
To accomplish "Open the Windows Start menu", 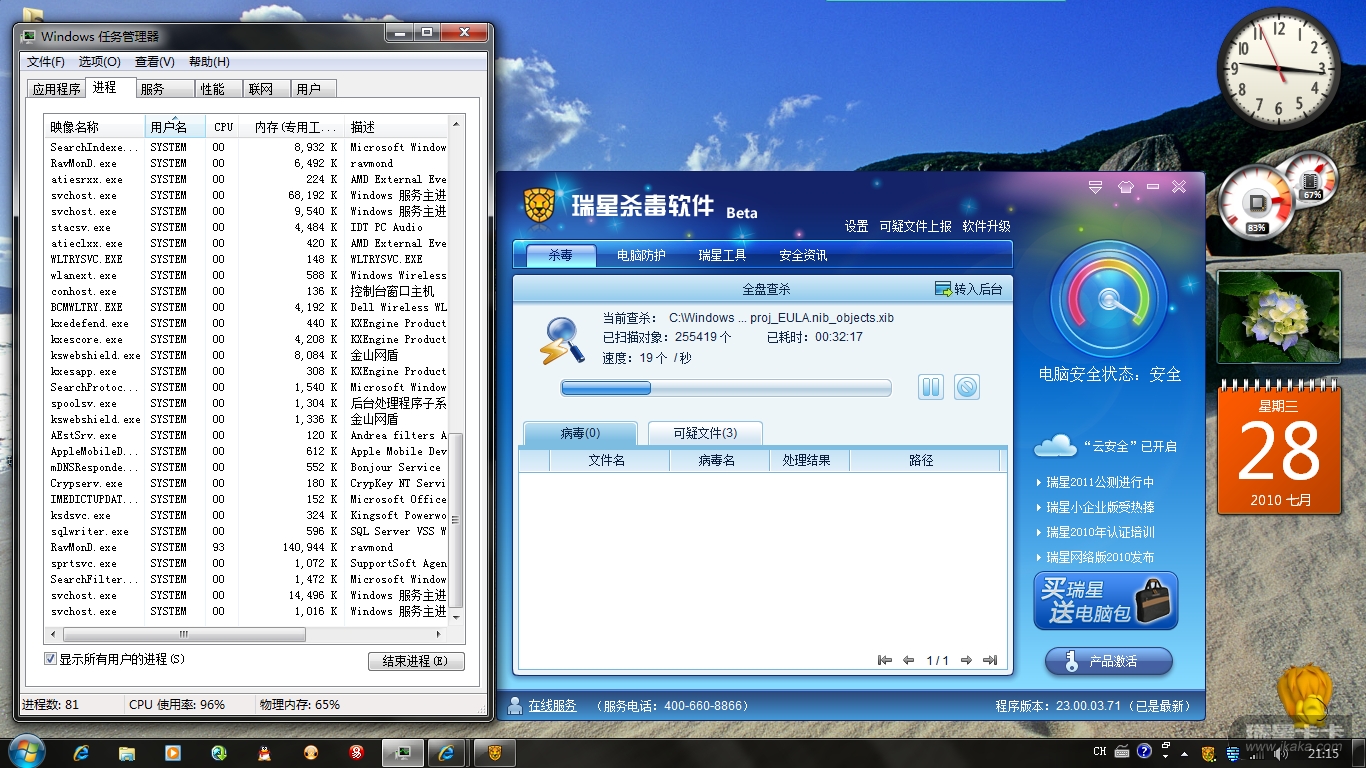I will tap(26, 751).
